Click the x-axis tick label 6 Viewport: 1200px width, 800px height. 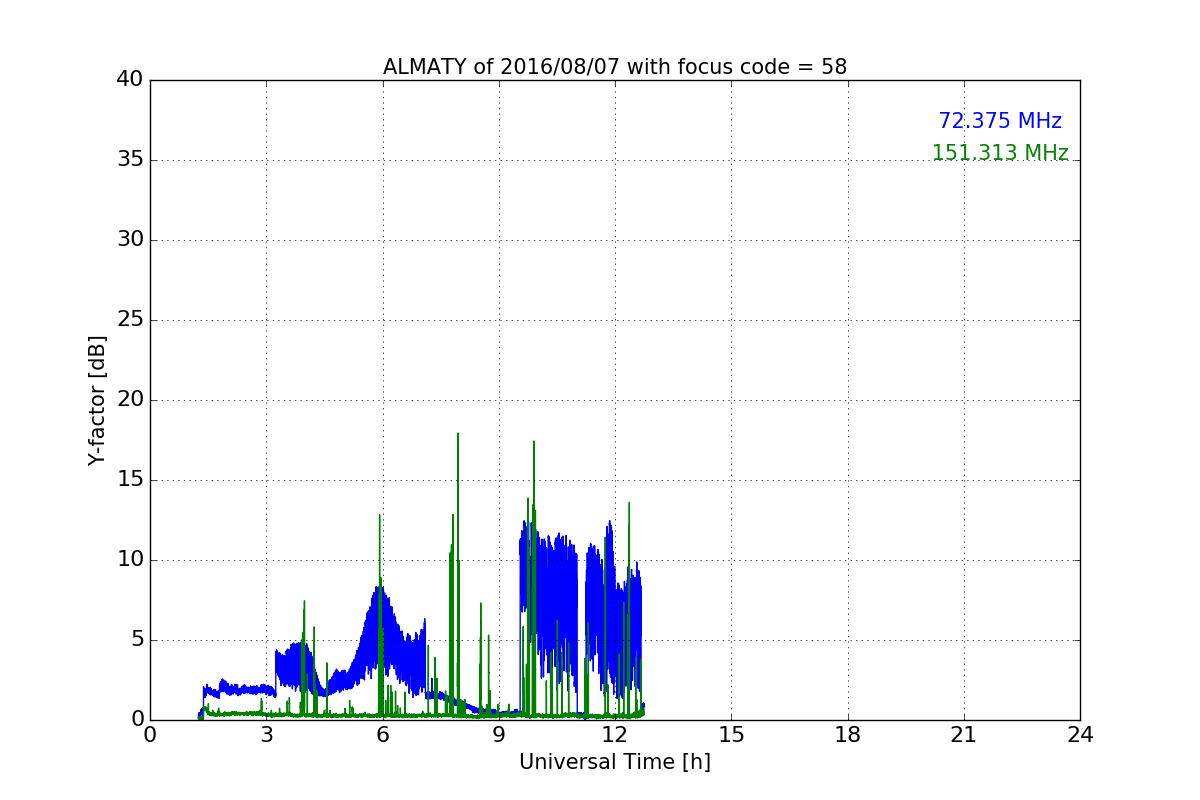383,735
